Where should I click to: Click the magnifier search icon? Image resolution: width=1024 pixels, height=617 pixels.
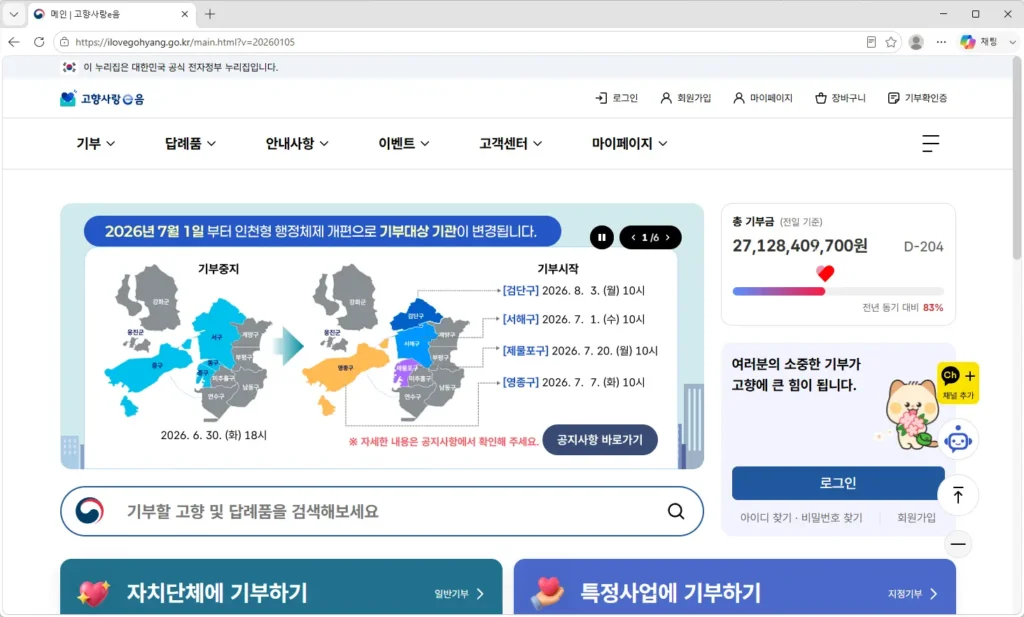click(676, 511)
